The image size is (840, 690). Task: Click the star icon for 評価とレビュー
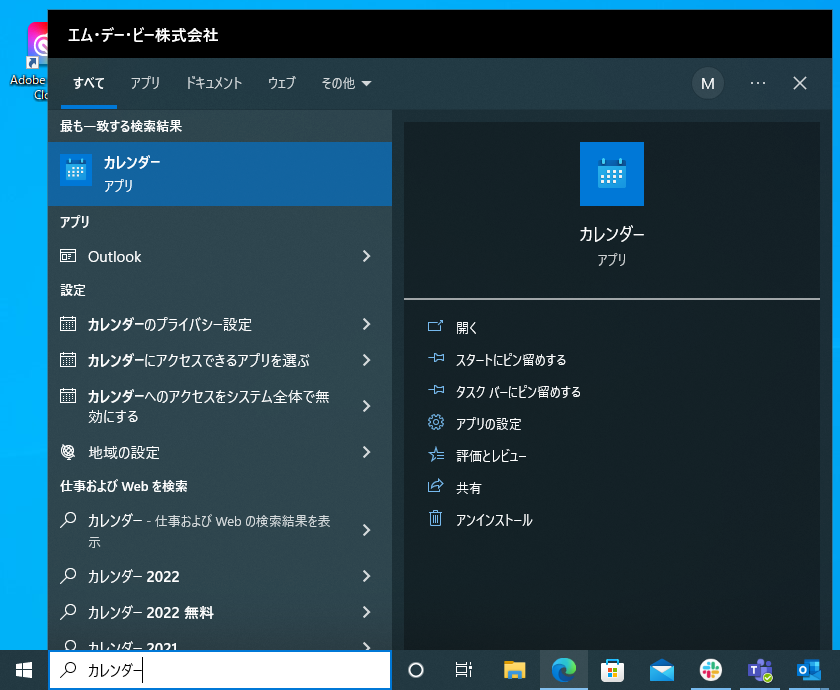[x=436, y=455]
